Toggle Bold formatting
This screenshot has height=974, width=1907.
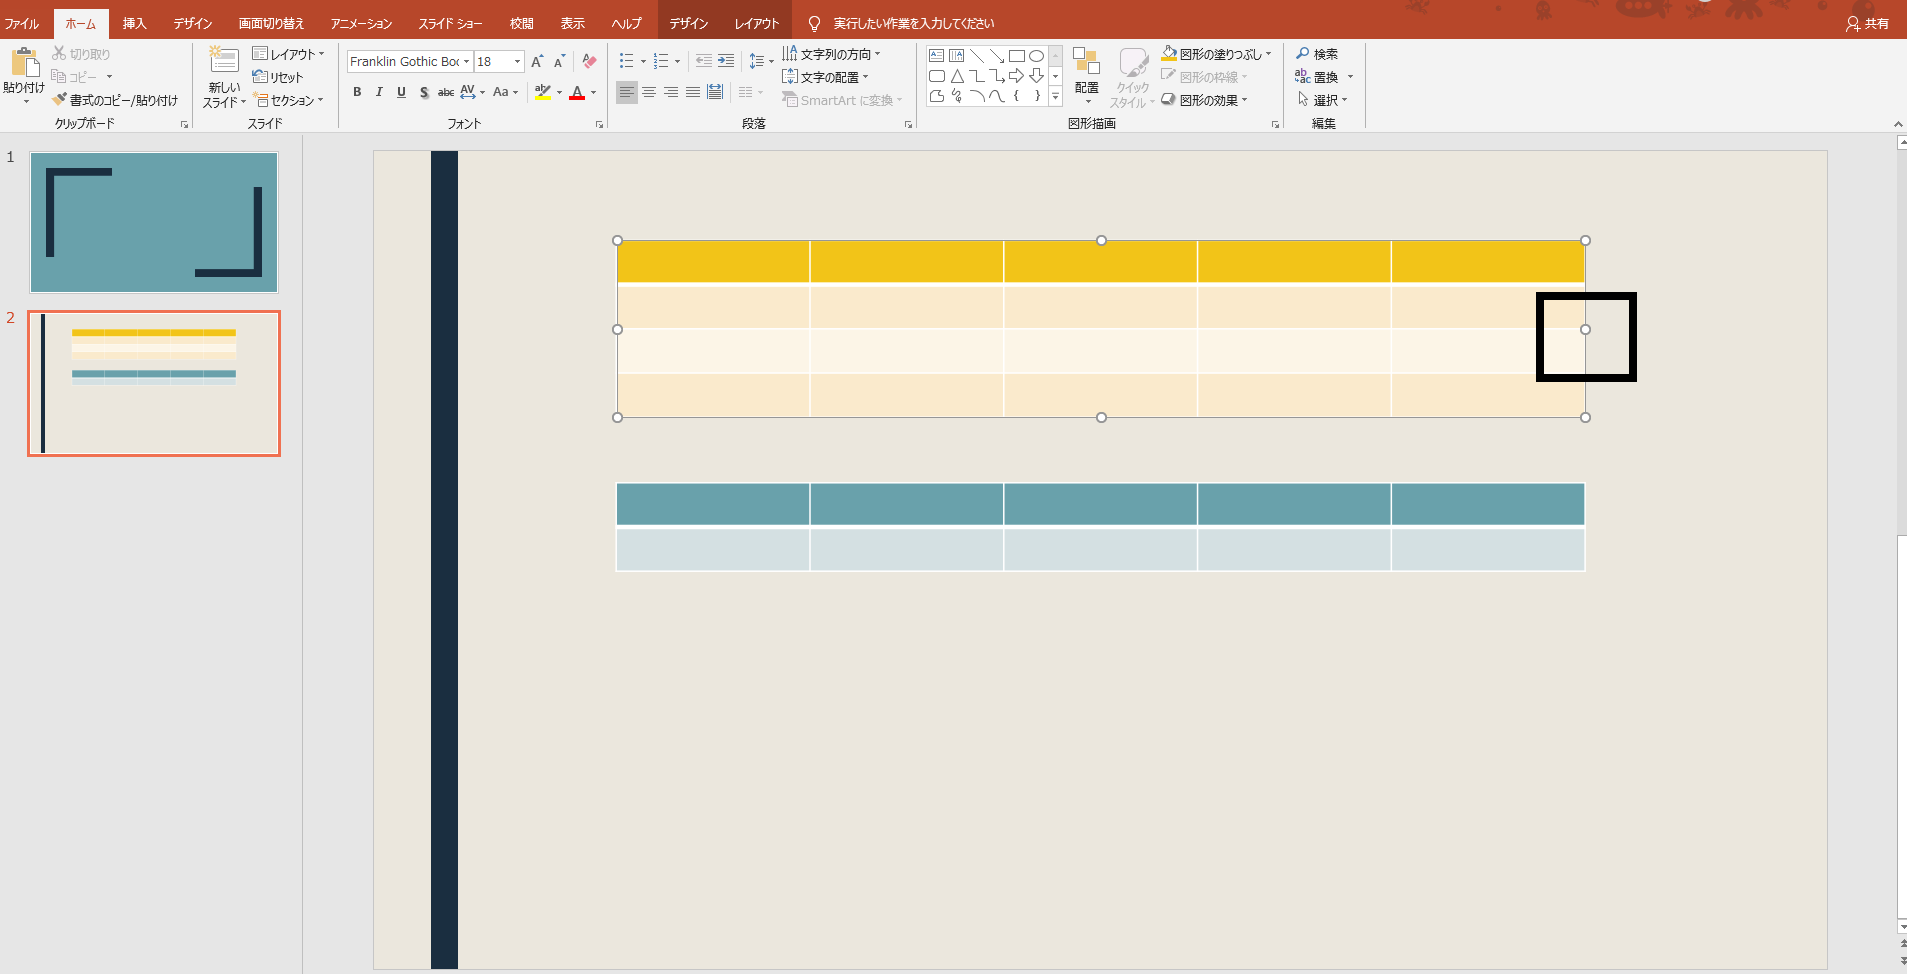tap(357, 92)
